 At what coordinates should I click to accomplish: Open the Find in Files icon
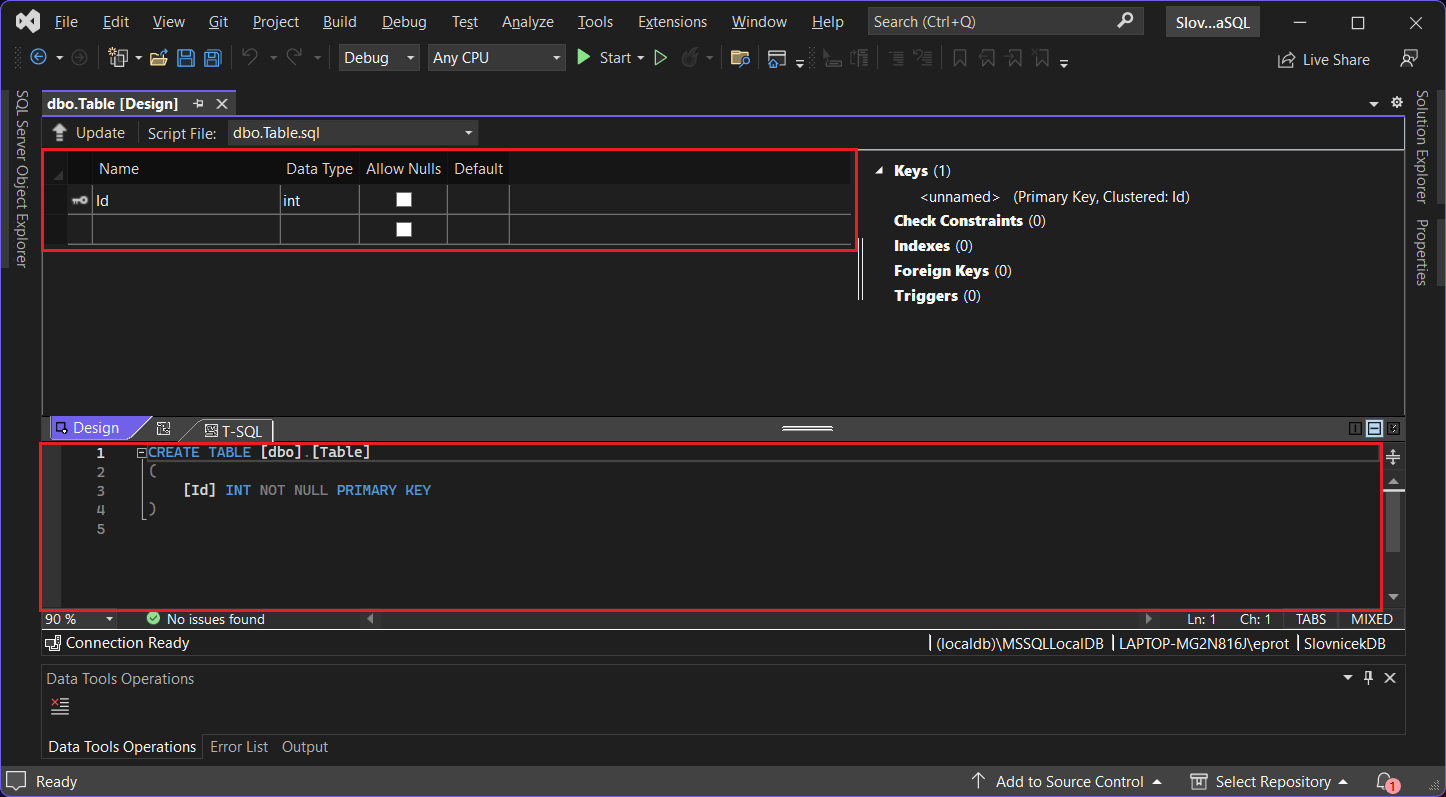pos(740,58)
